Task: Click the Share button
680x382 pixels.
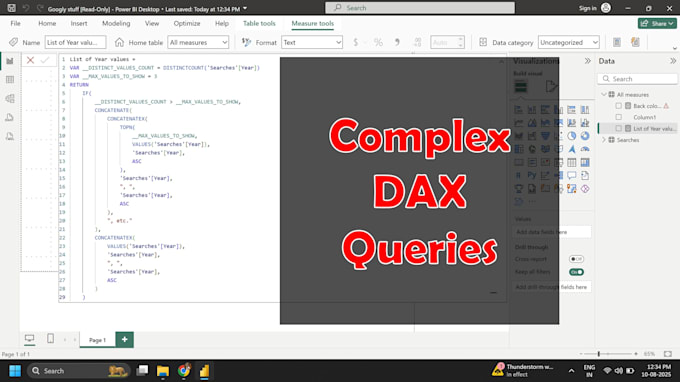Action: (x=657, y=23)
